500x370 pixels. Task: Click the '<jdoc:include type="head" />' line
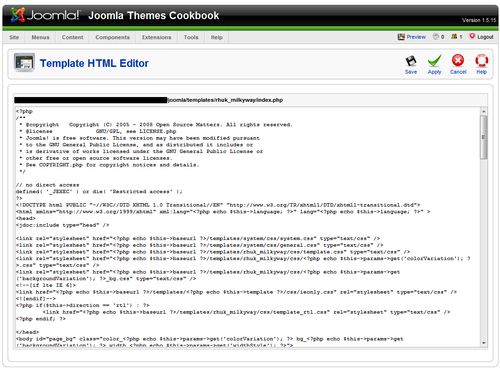pyautogui.click(x=62, y=225)
